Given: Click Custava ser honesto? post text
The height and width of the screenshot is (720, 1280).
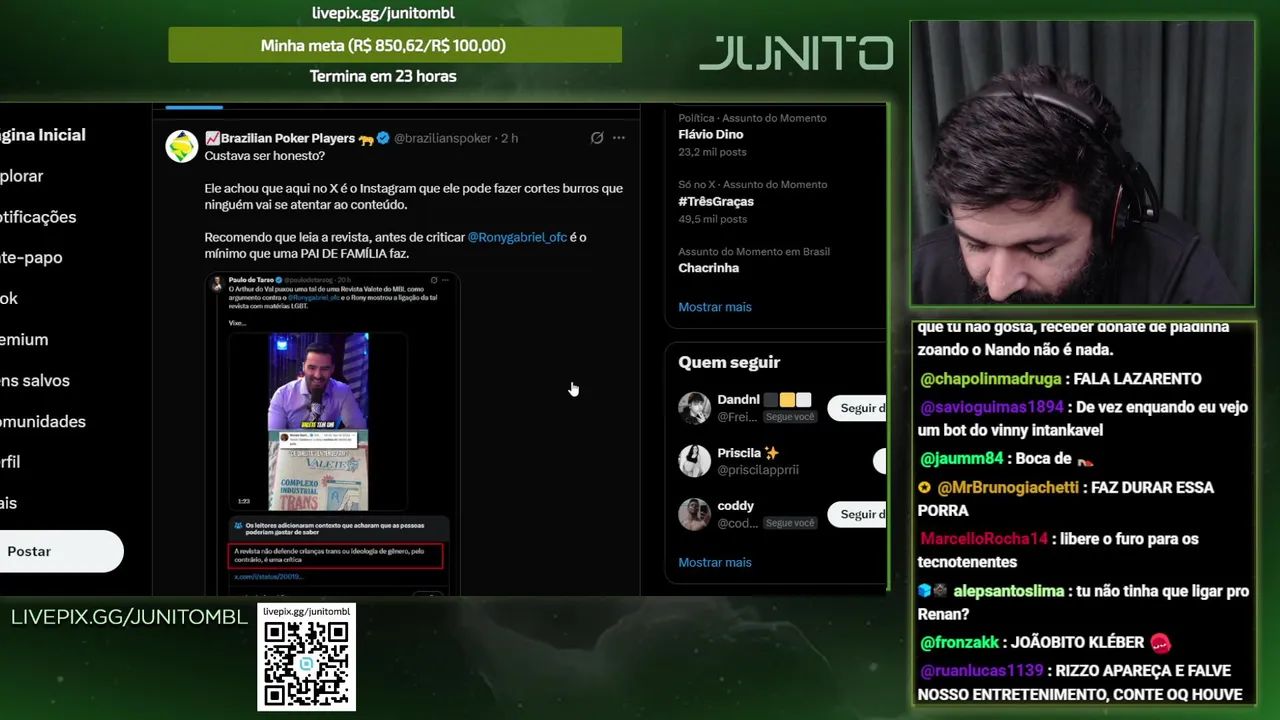Looking at the screenshot, I should point(265,156).
